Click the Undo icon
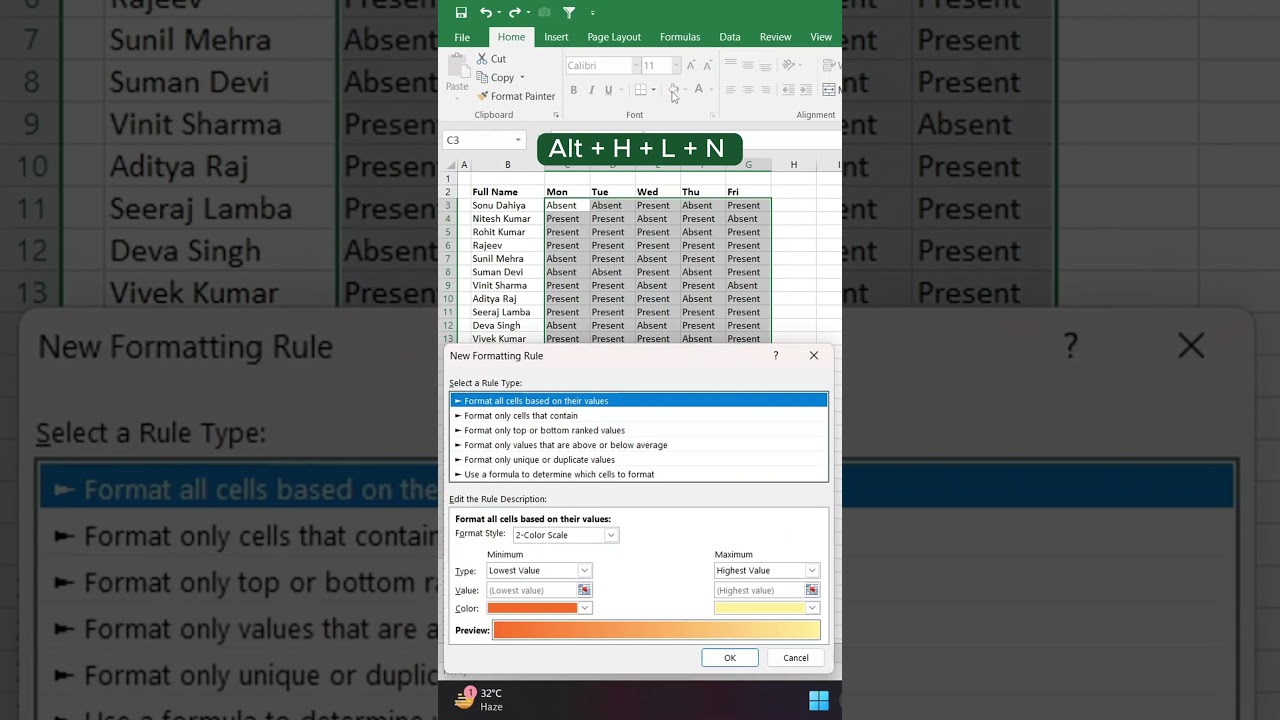The width and height of the screenshot is (1280, 720). pyautogui.click(x=487, y=12)
